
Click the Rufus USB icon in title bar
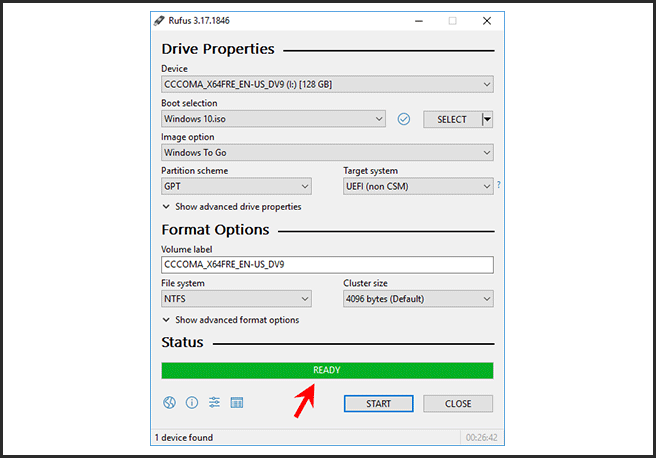159,20
